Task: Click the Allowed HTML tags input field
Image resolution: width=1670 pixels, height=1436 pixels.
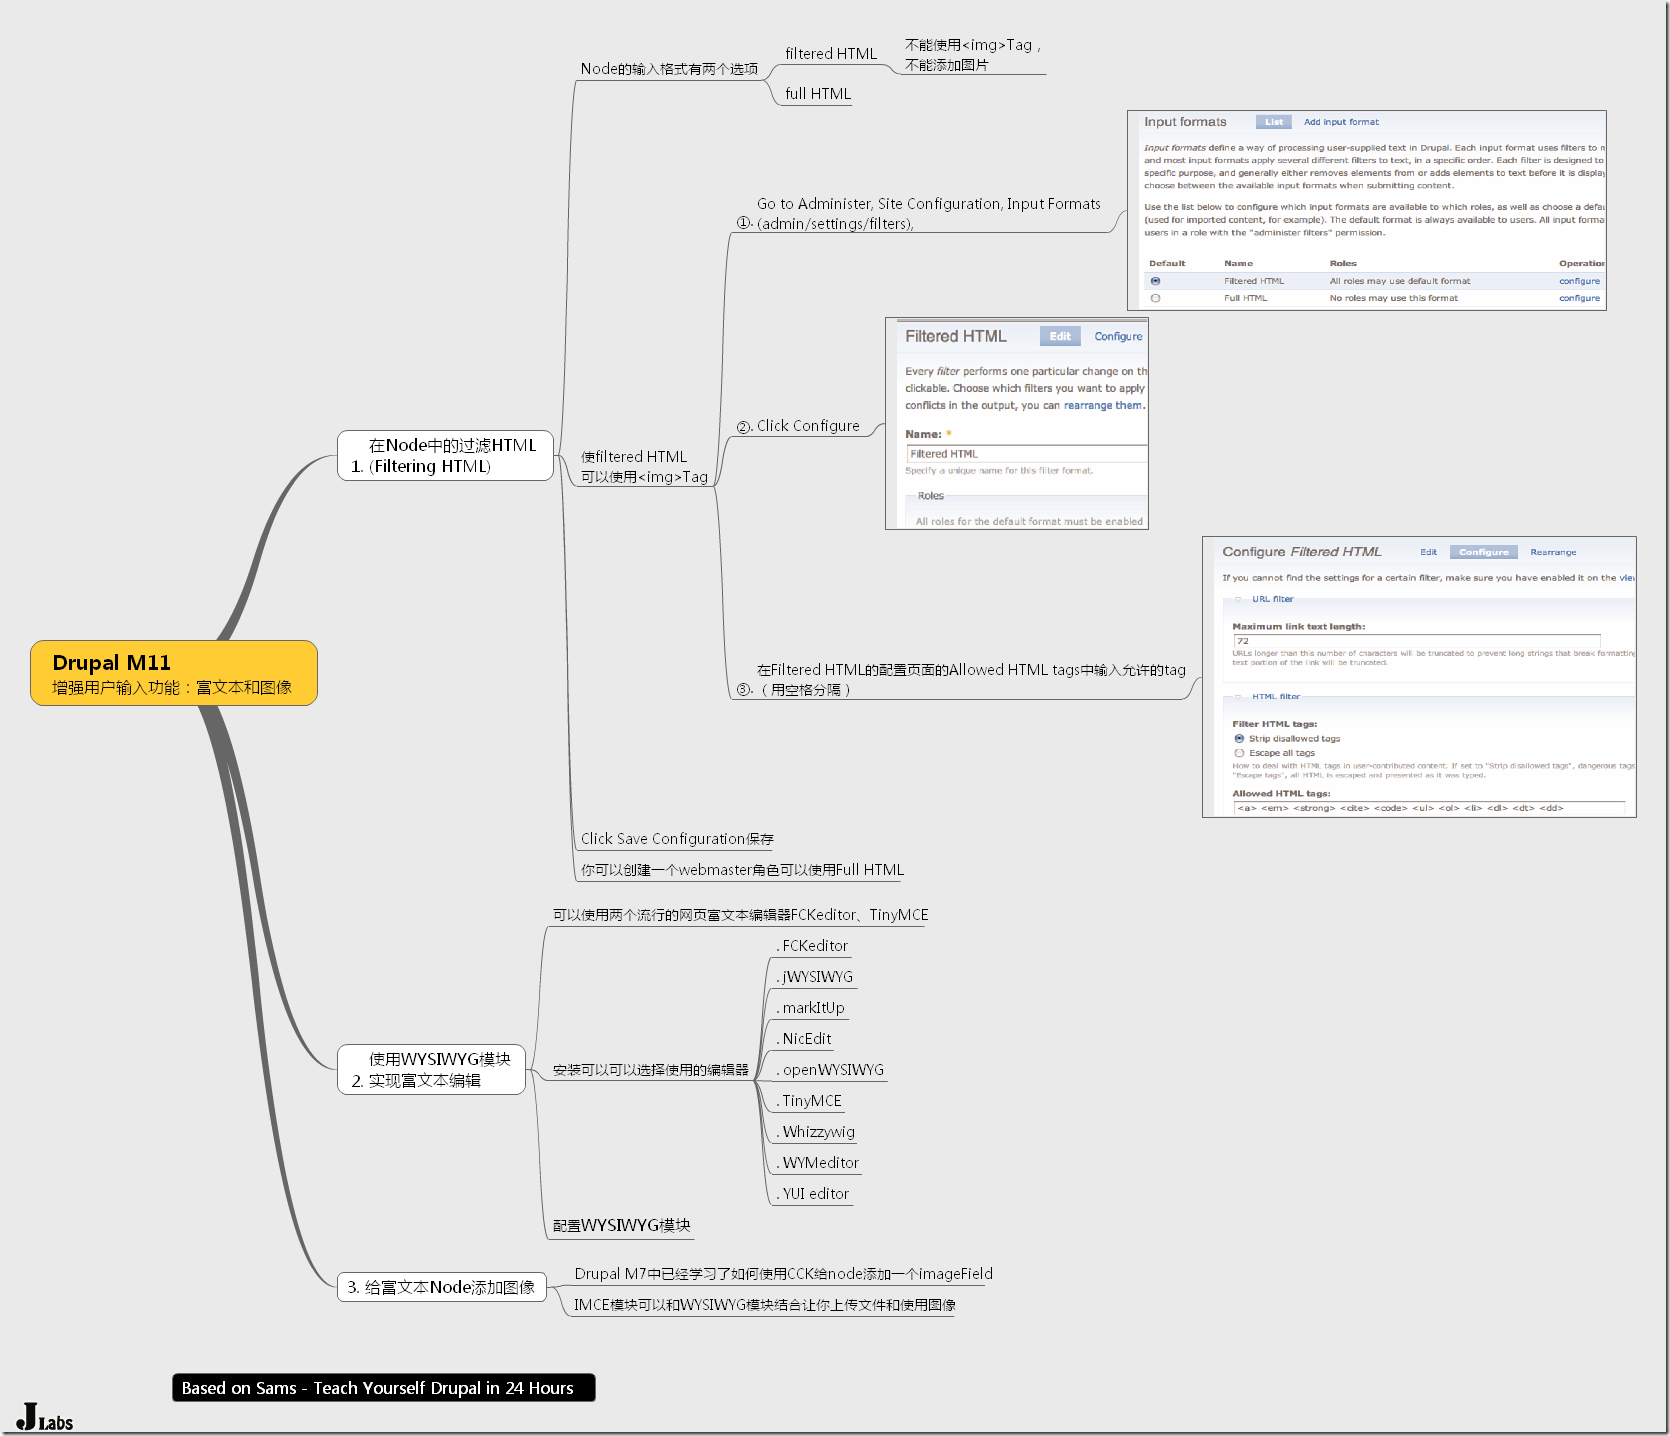Action: (1430, 808)
